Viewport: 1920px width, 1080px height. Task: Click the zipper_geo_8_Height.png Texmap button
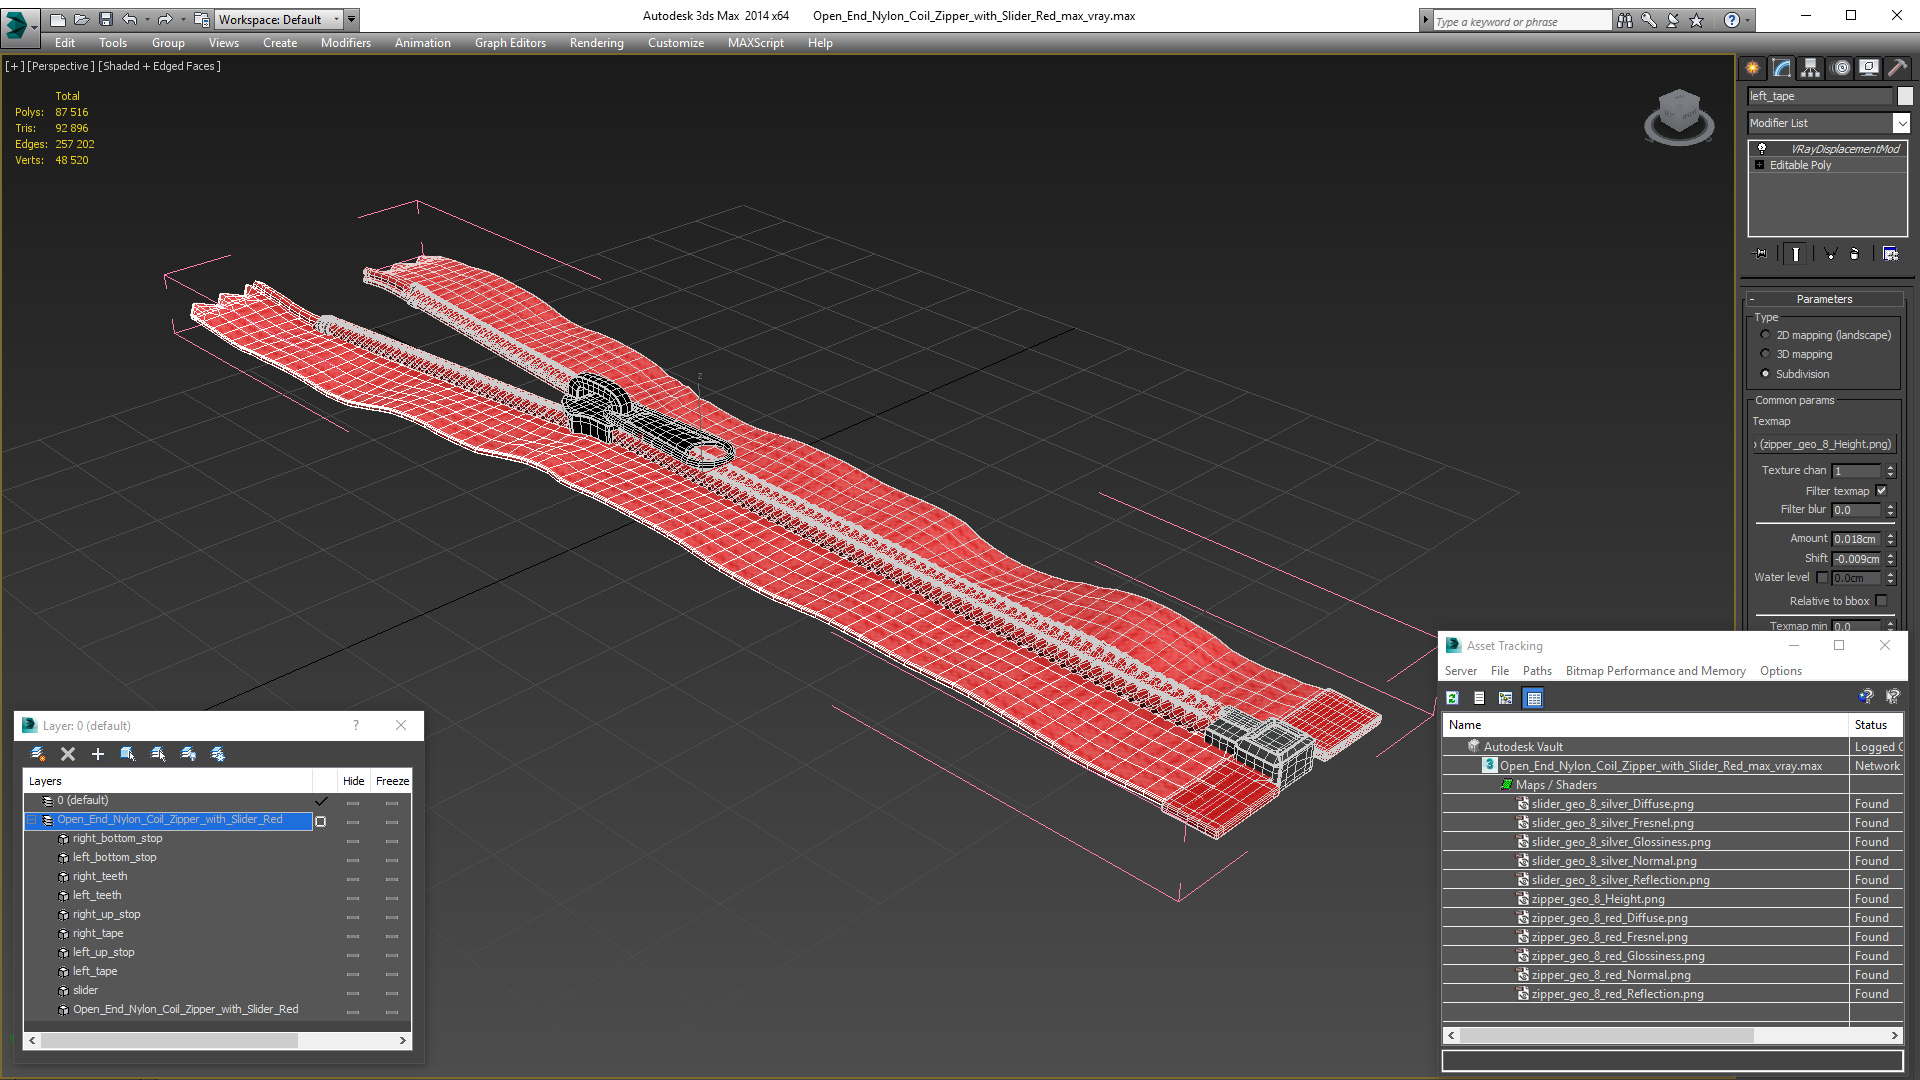point(1824,444)
